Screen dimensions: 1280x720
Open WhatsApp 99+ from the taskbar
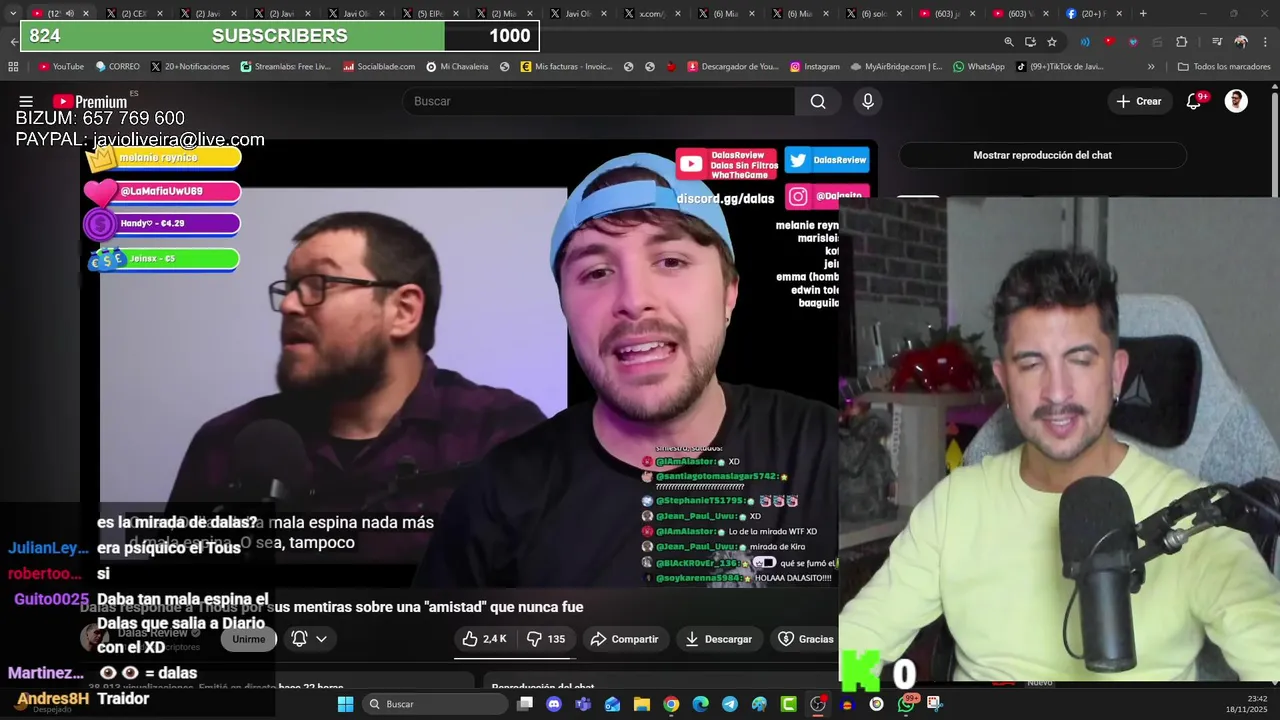906,704
